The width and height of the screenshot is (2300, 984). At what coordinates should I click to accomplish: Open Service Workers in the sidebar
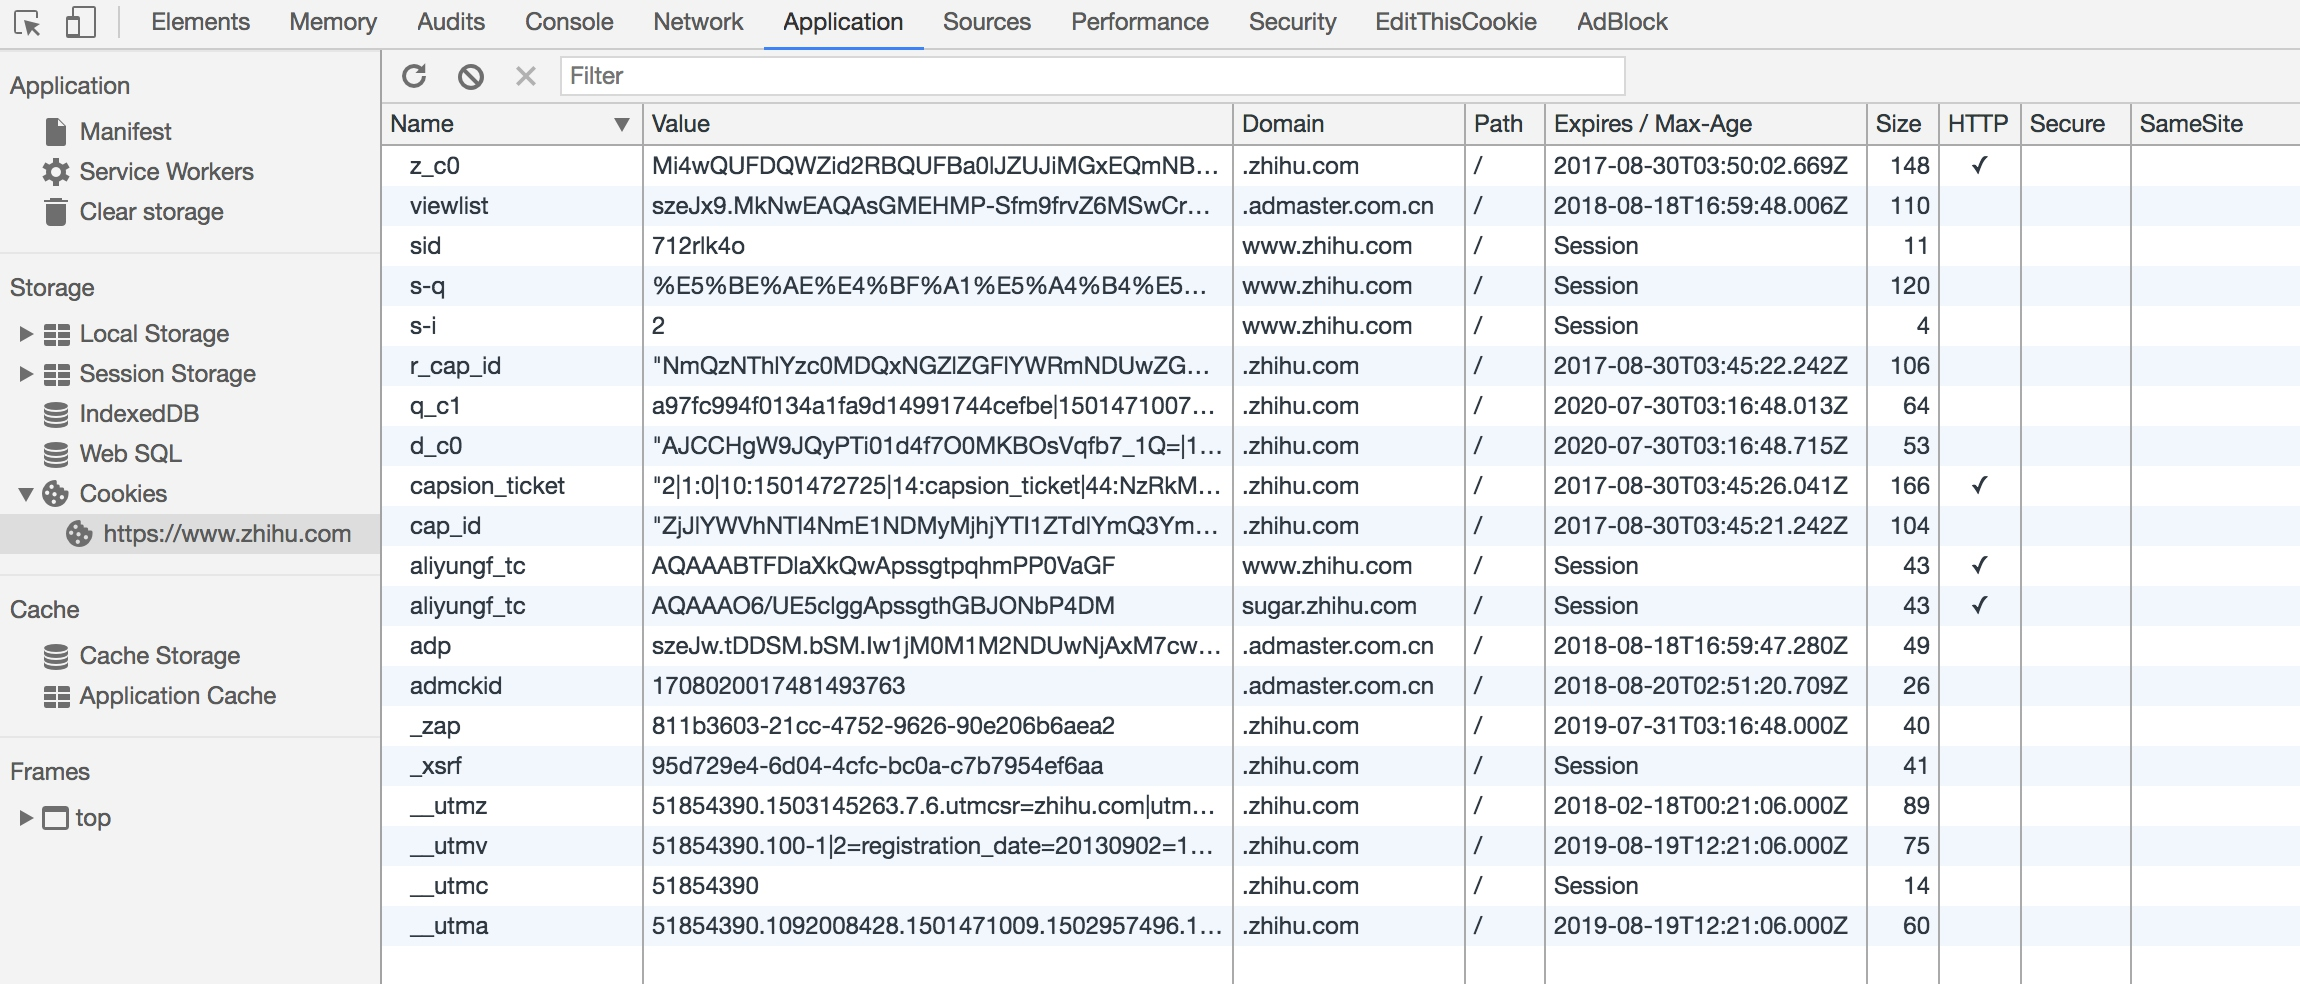tap(166, 172)
